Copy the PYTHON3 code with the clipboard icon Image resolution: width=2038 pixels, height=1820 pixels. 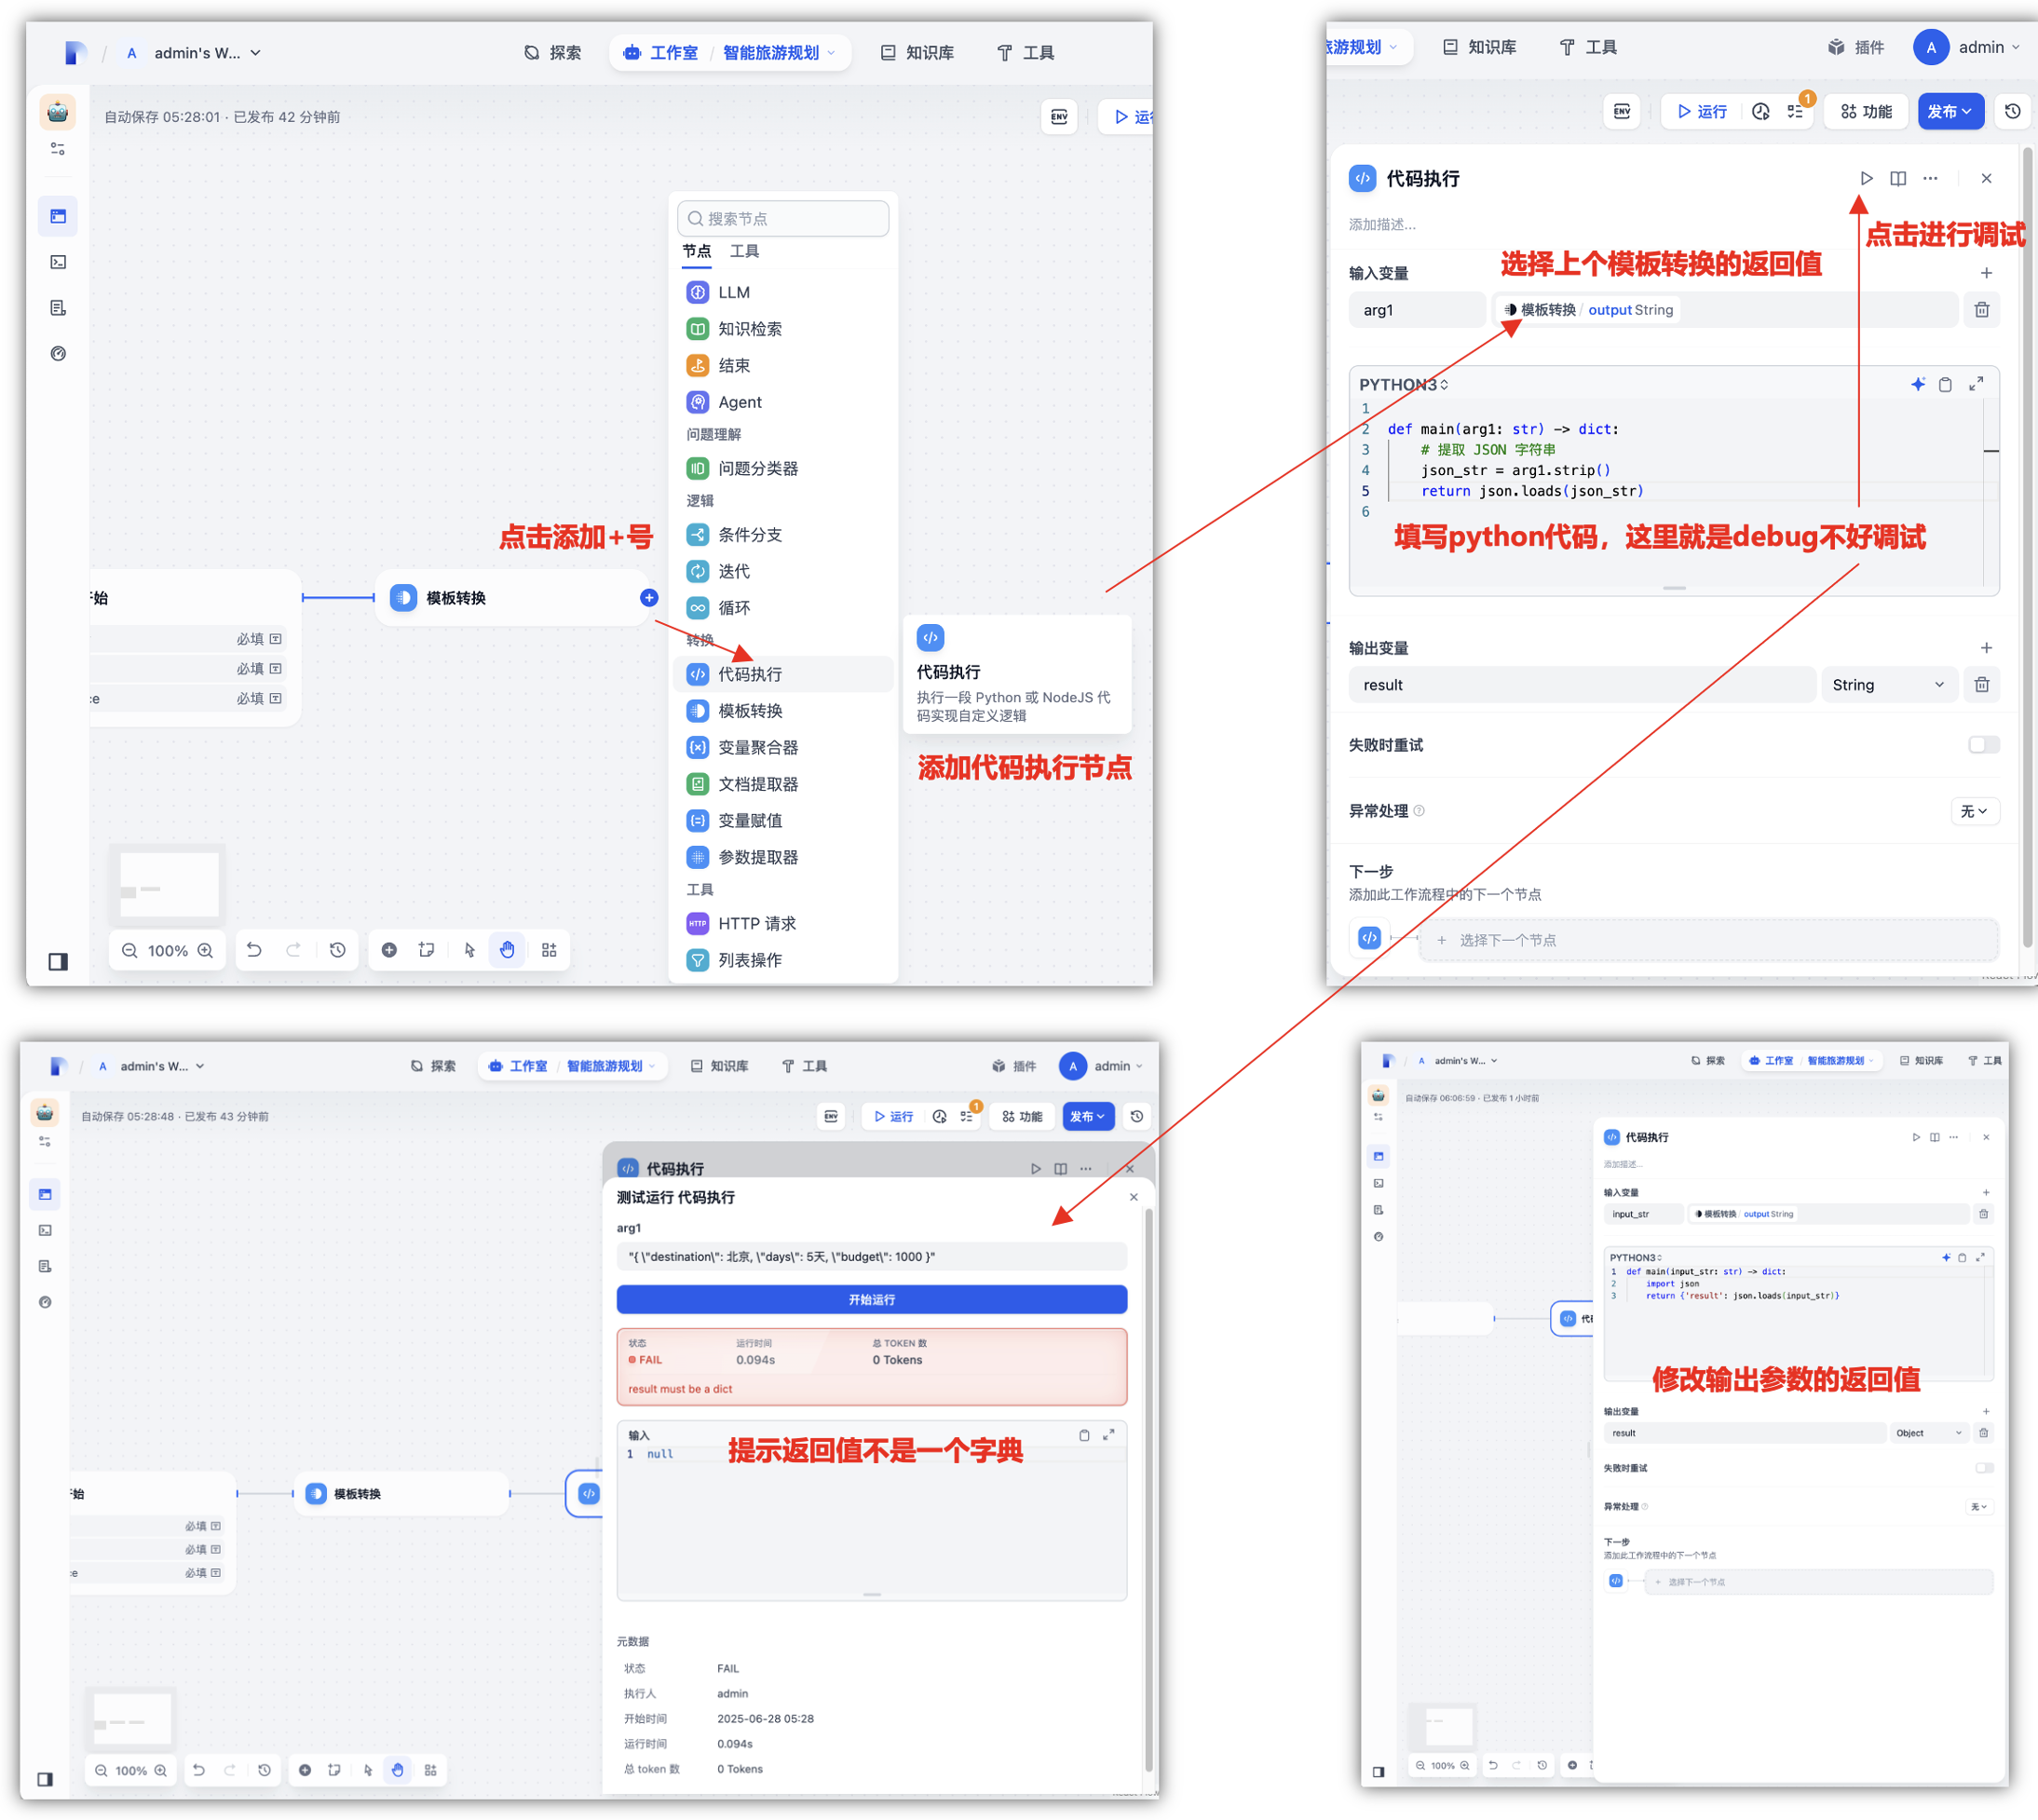[1945, 384]
